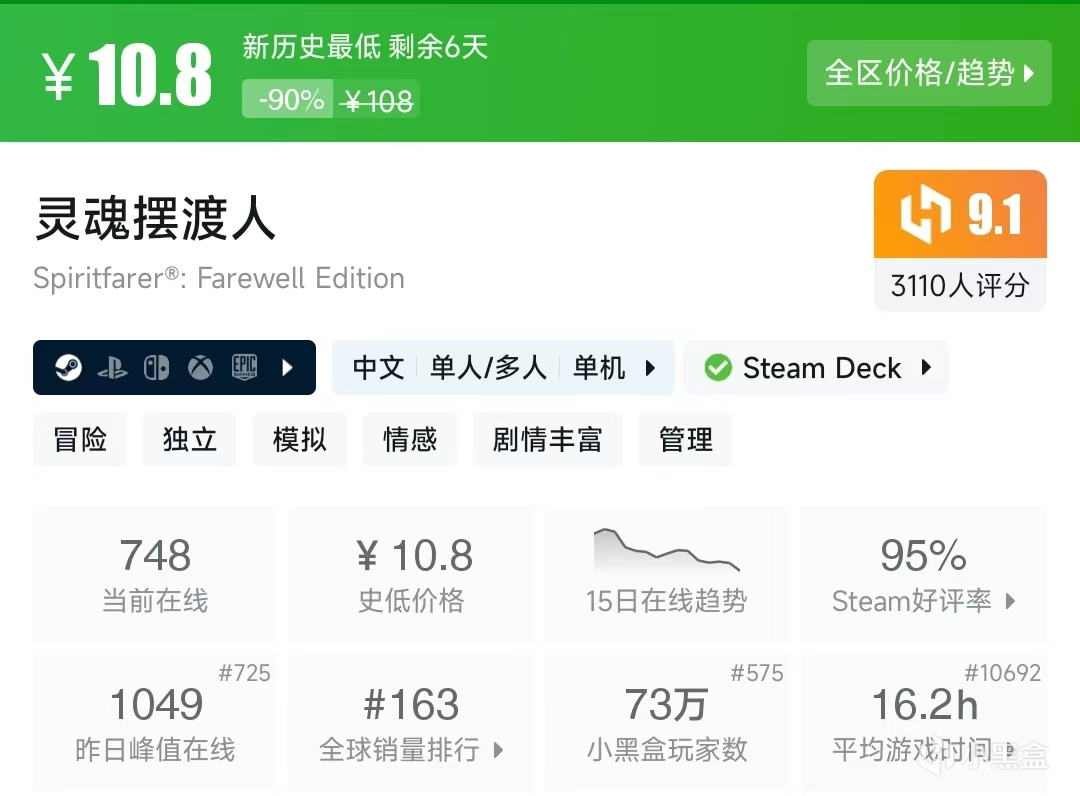Select the Steam platform icon
The image size is (1080, 796).
(69, 368)
